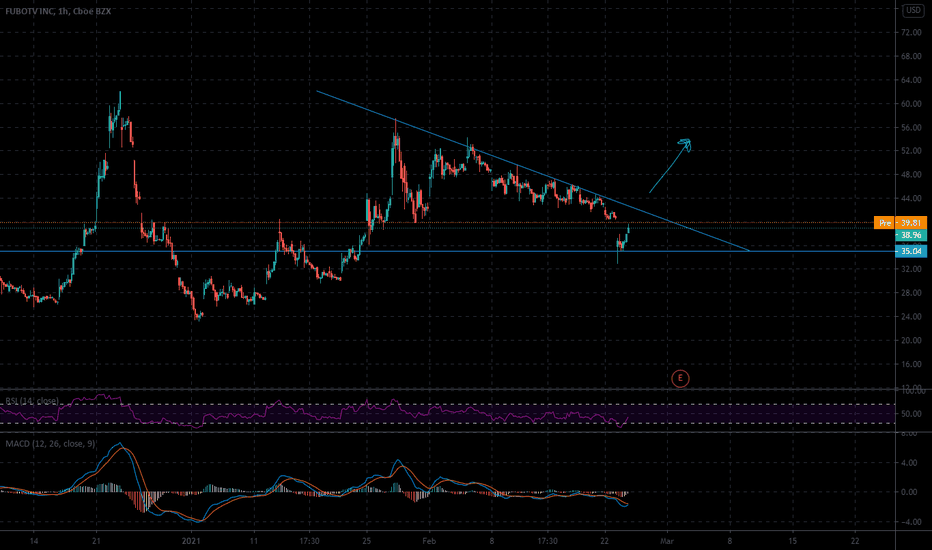932x550 pixels.
Task: Click the 48.00 price axis label
Action: pyautogui.click(x=911, y=175)
